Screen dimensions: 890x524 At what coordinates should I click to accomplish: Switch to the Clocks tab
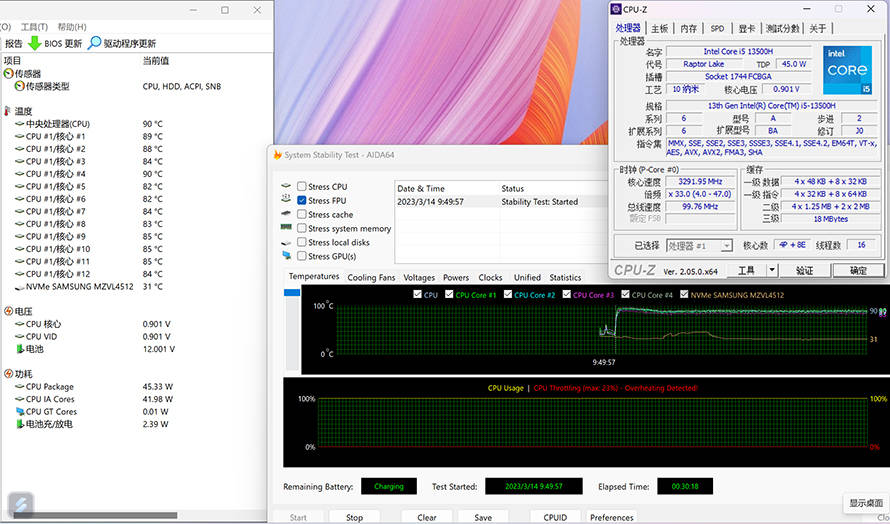point(490,278)
